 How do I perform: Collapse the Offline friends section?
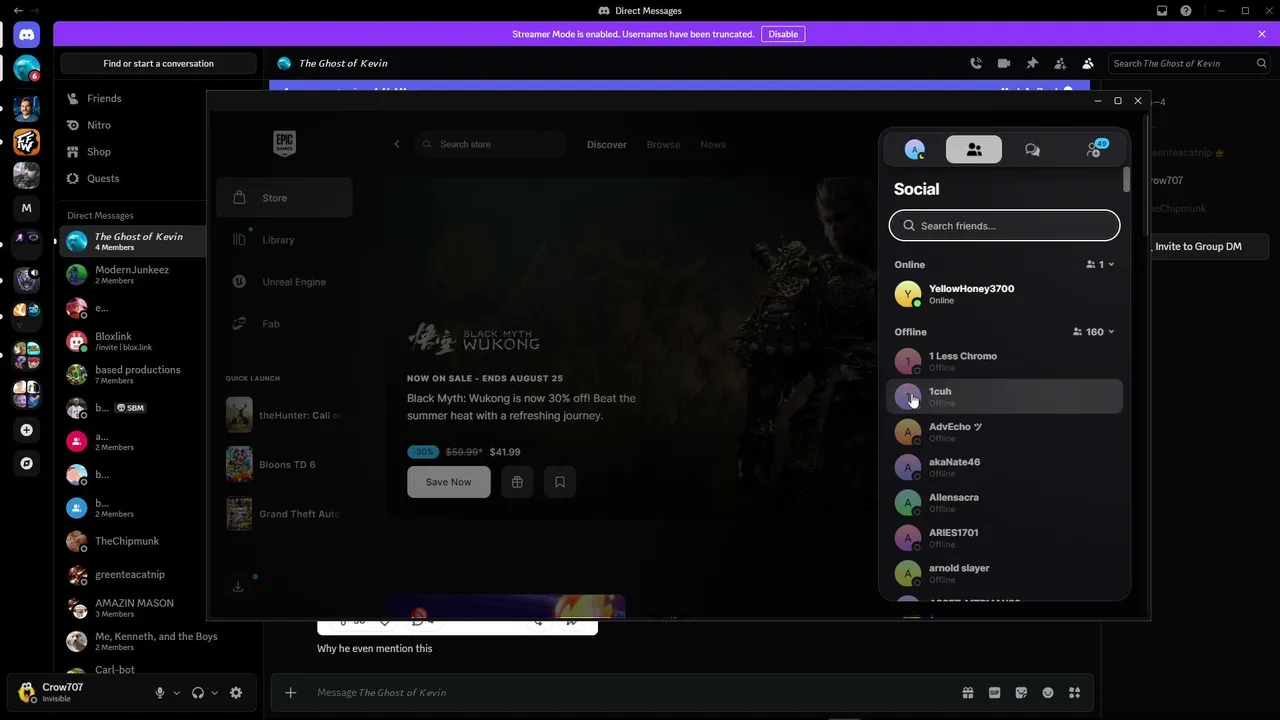(x=1093, y=332)
